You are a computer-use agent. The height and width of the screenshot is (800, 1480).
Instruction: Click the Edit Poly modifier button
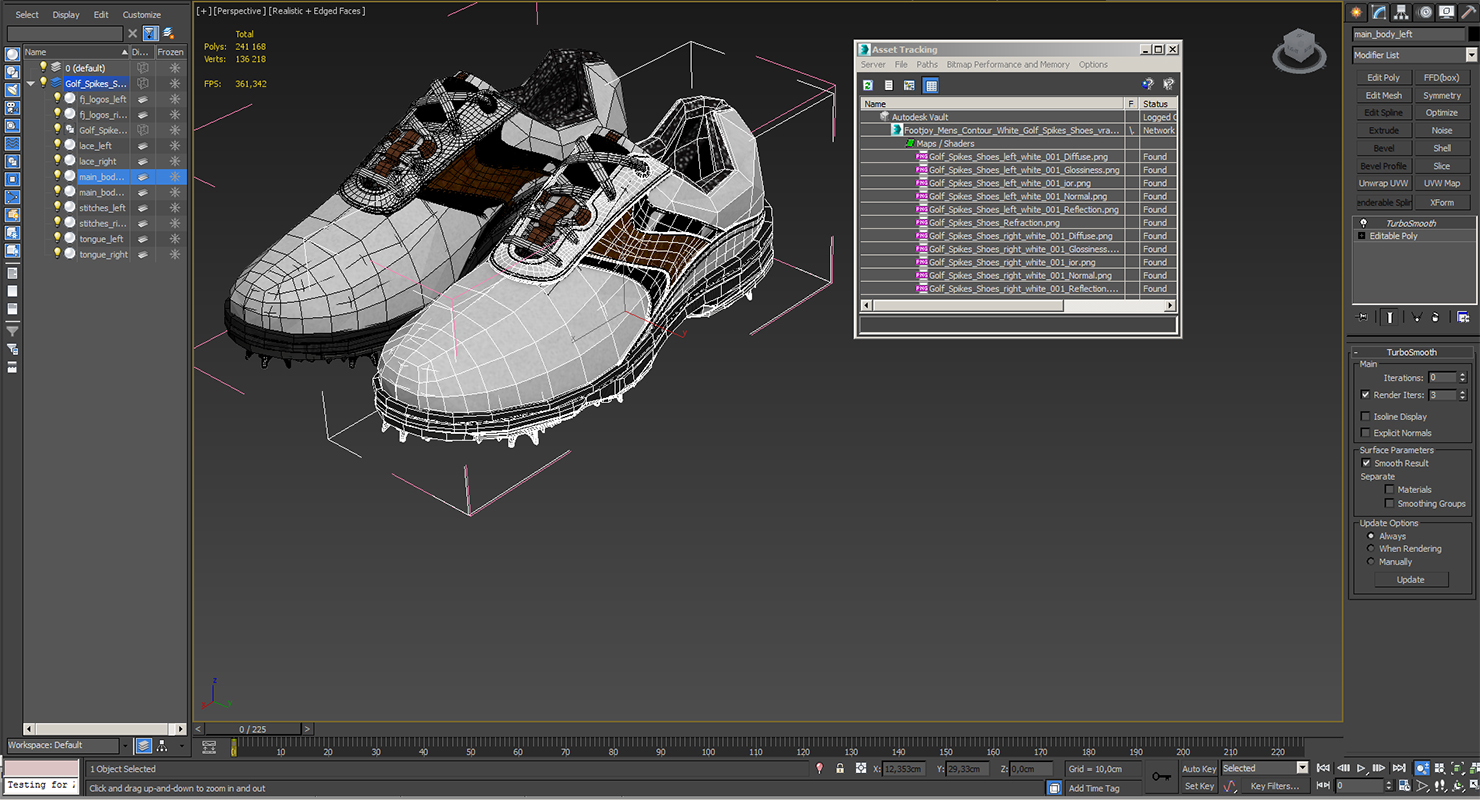click(x=1383, y=77)
